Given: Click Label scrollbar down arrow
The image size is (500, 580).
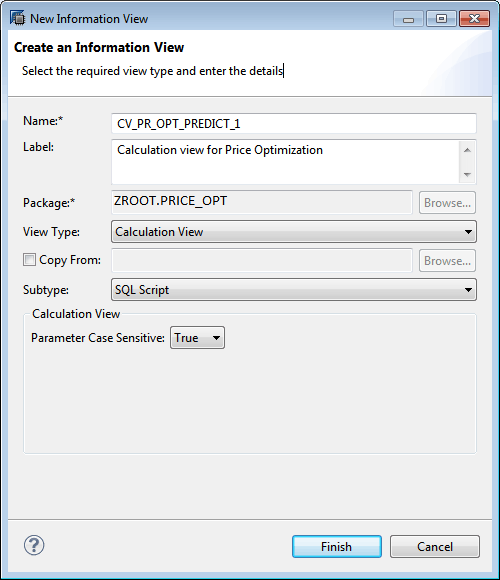Looking at the screenshot, I should [467, 174].
